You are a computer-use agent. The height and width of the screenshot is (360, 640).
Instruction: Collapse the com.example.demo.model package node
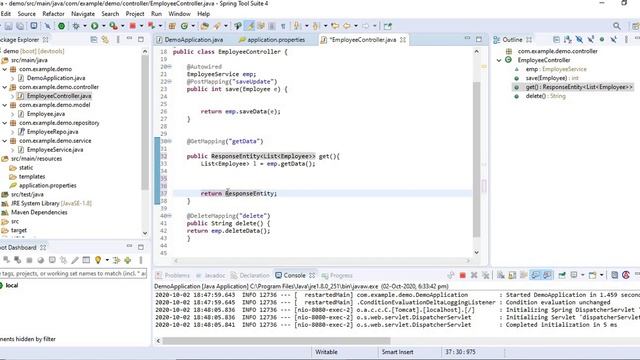click(4, 105)
